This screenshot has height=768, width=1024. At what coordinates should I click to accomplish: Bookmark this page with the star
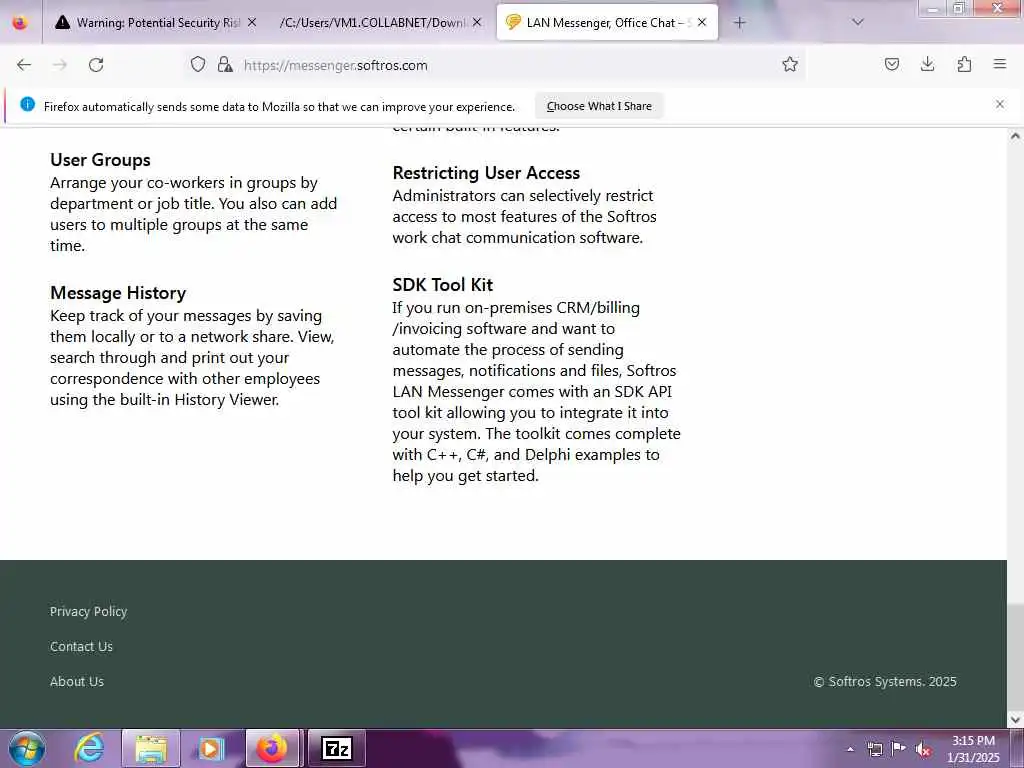790,64
